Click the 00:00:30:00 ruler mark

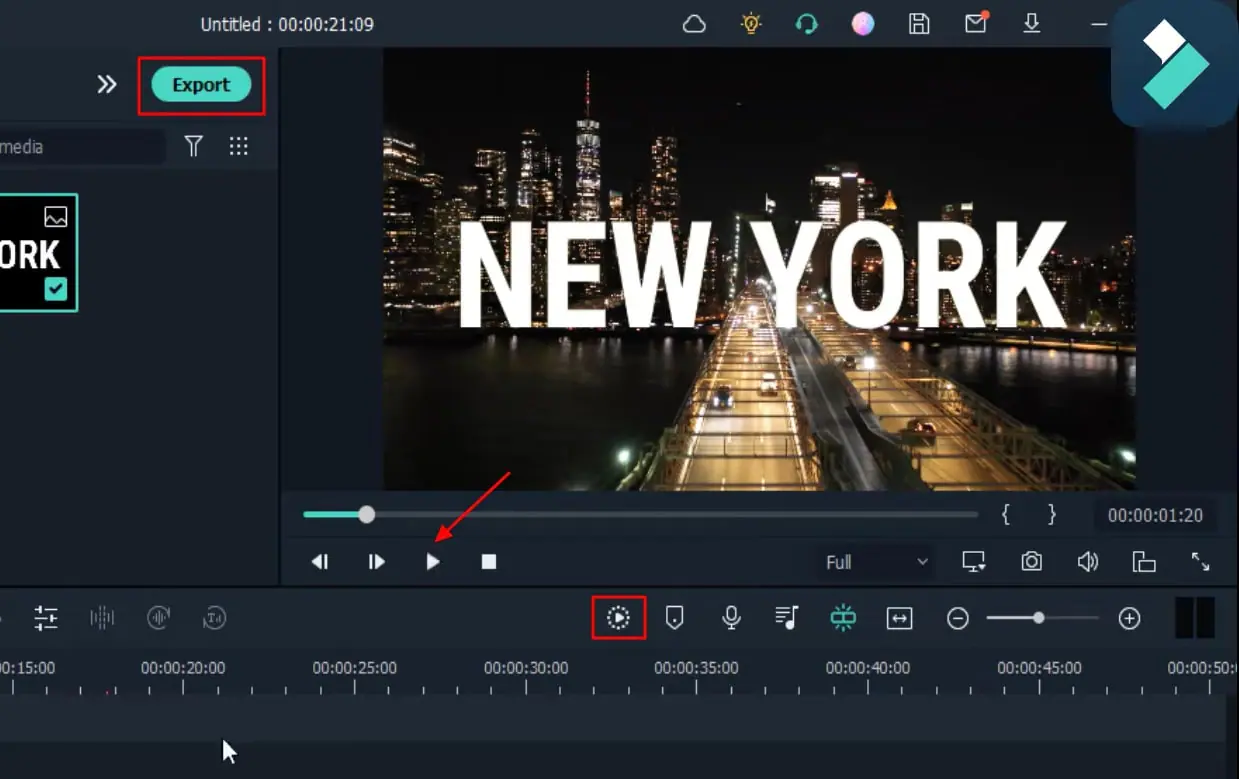coord(526,668)
